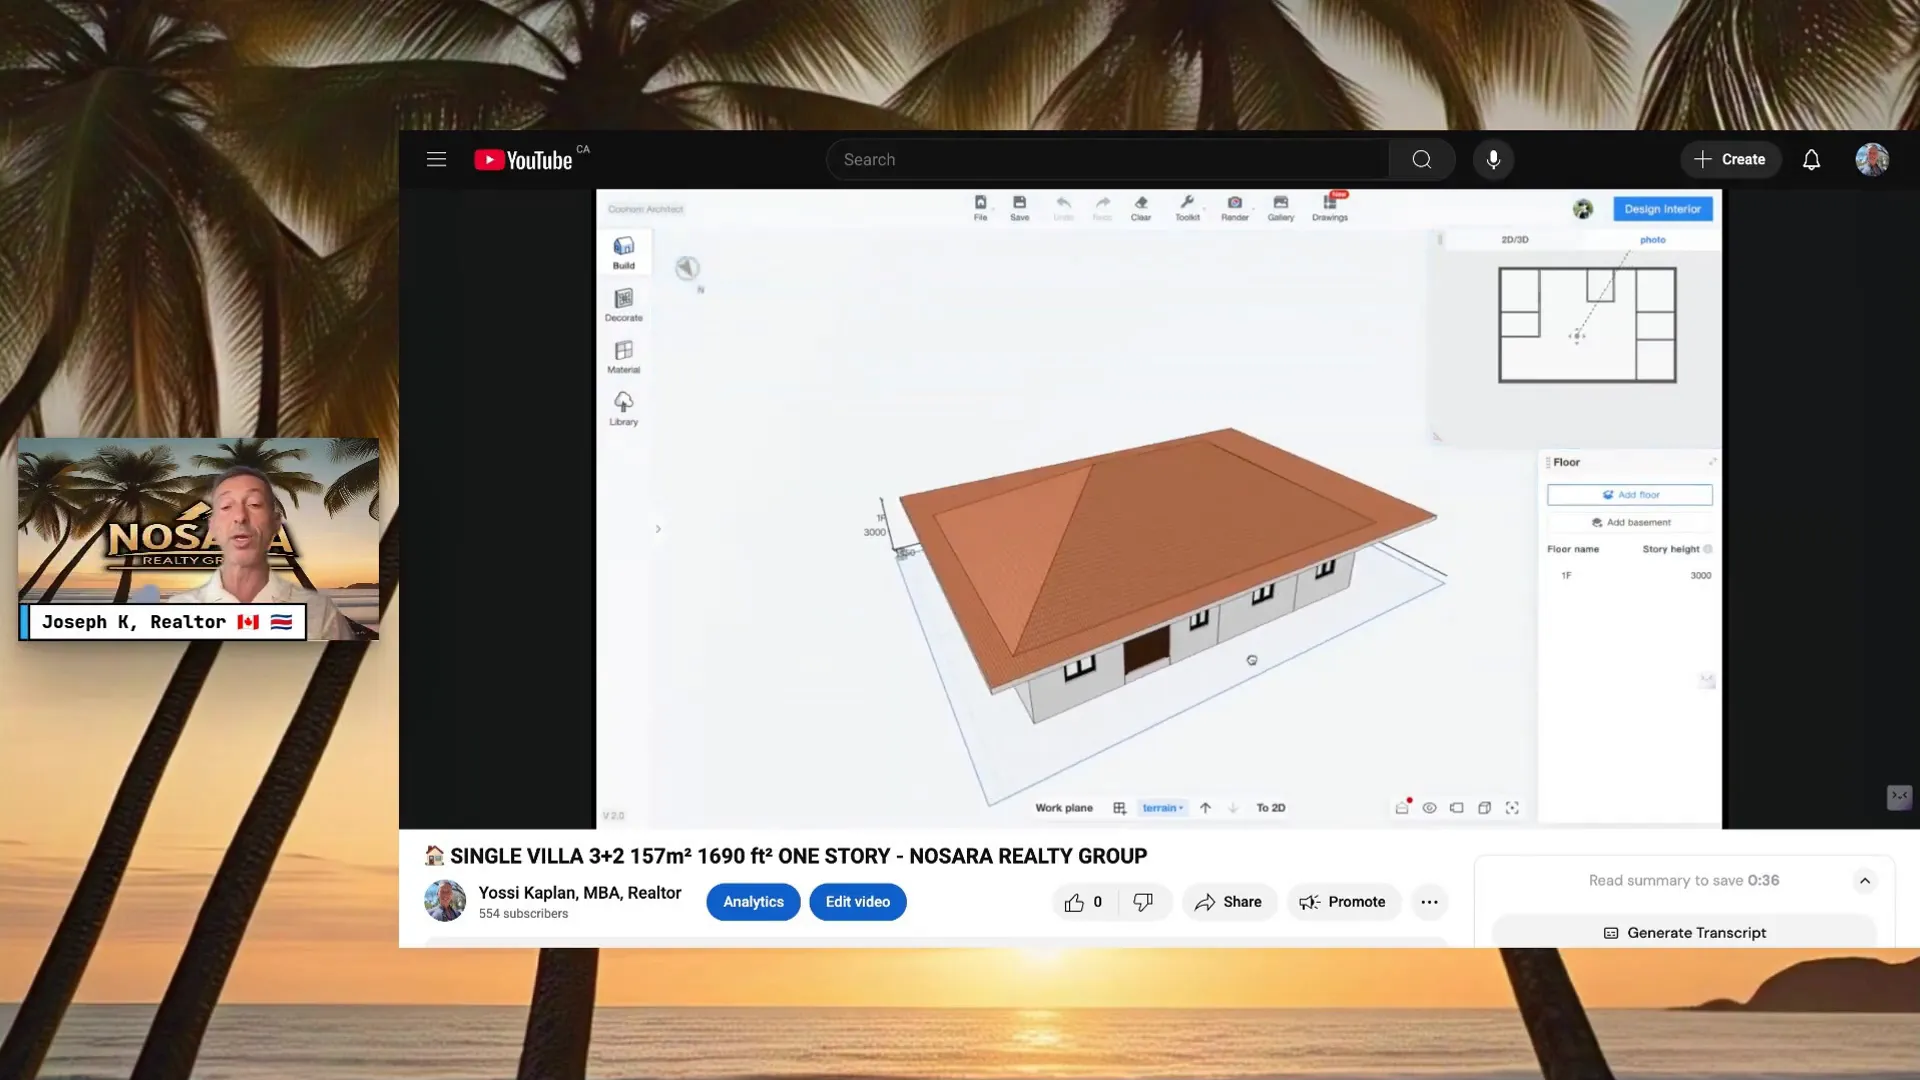Click the Add basement button
Viewport: 1920px width, 1080px height.
click(1630, 522)
